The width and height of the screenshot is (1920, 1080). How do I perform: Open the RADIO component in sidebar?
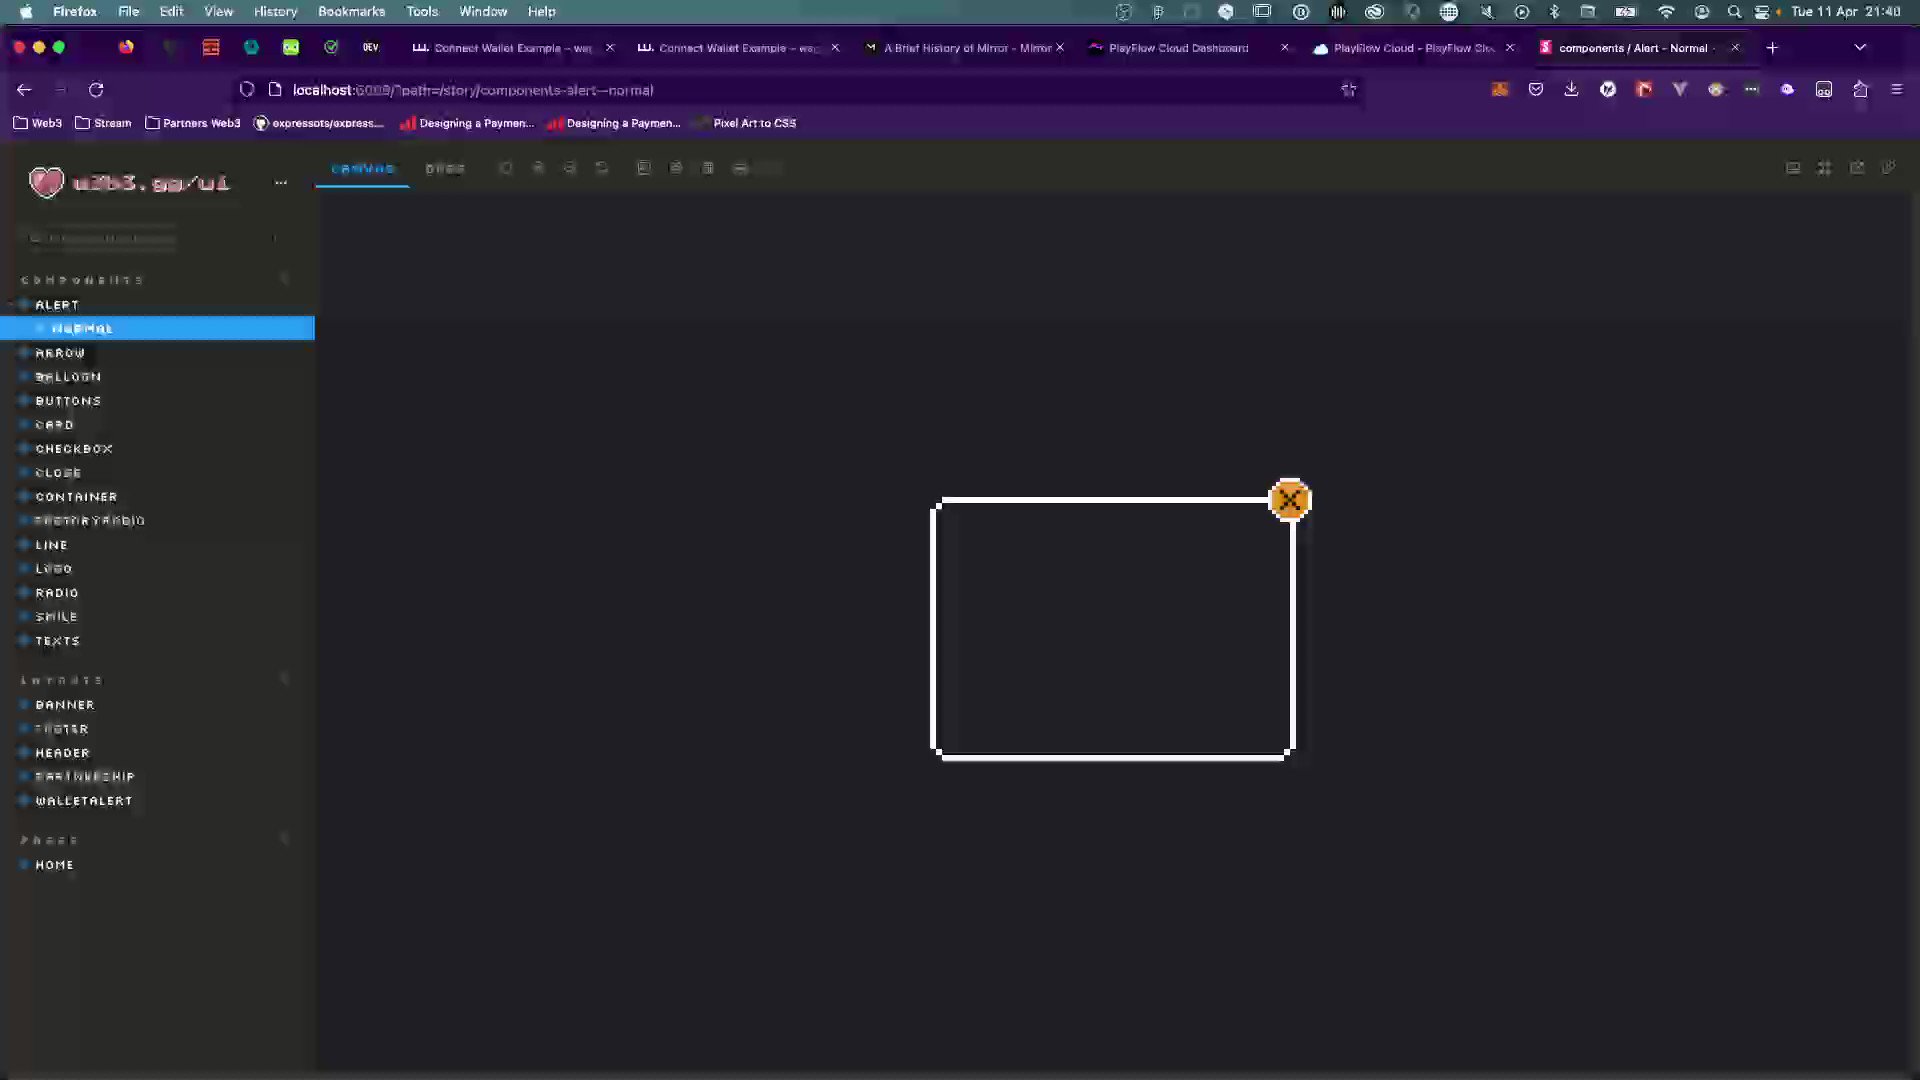57,593
